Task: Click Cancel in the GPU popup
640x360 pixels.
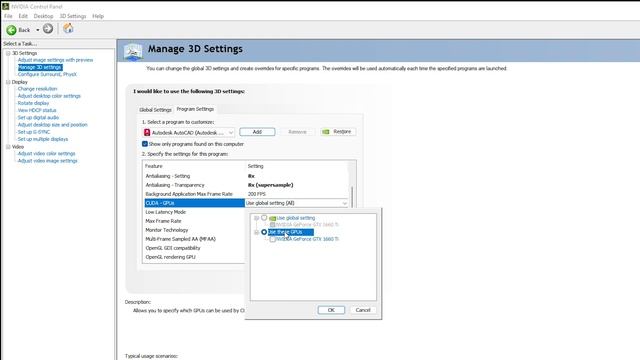Action: point(363,310)
